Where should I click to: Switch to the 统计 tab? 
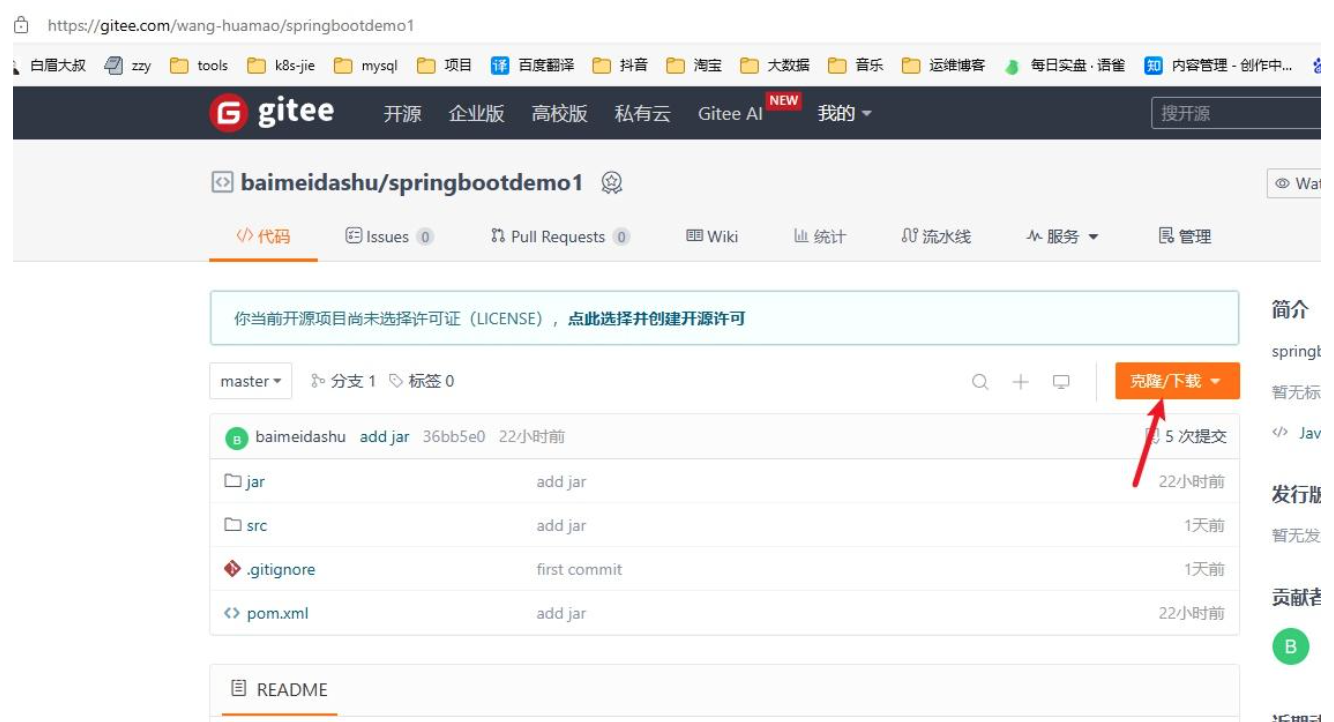pyautogui.click(x=820, y=237)
